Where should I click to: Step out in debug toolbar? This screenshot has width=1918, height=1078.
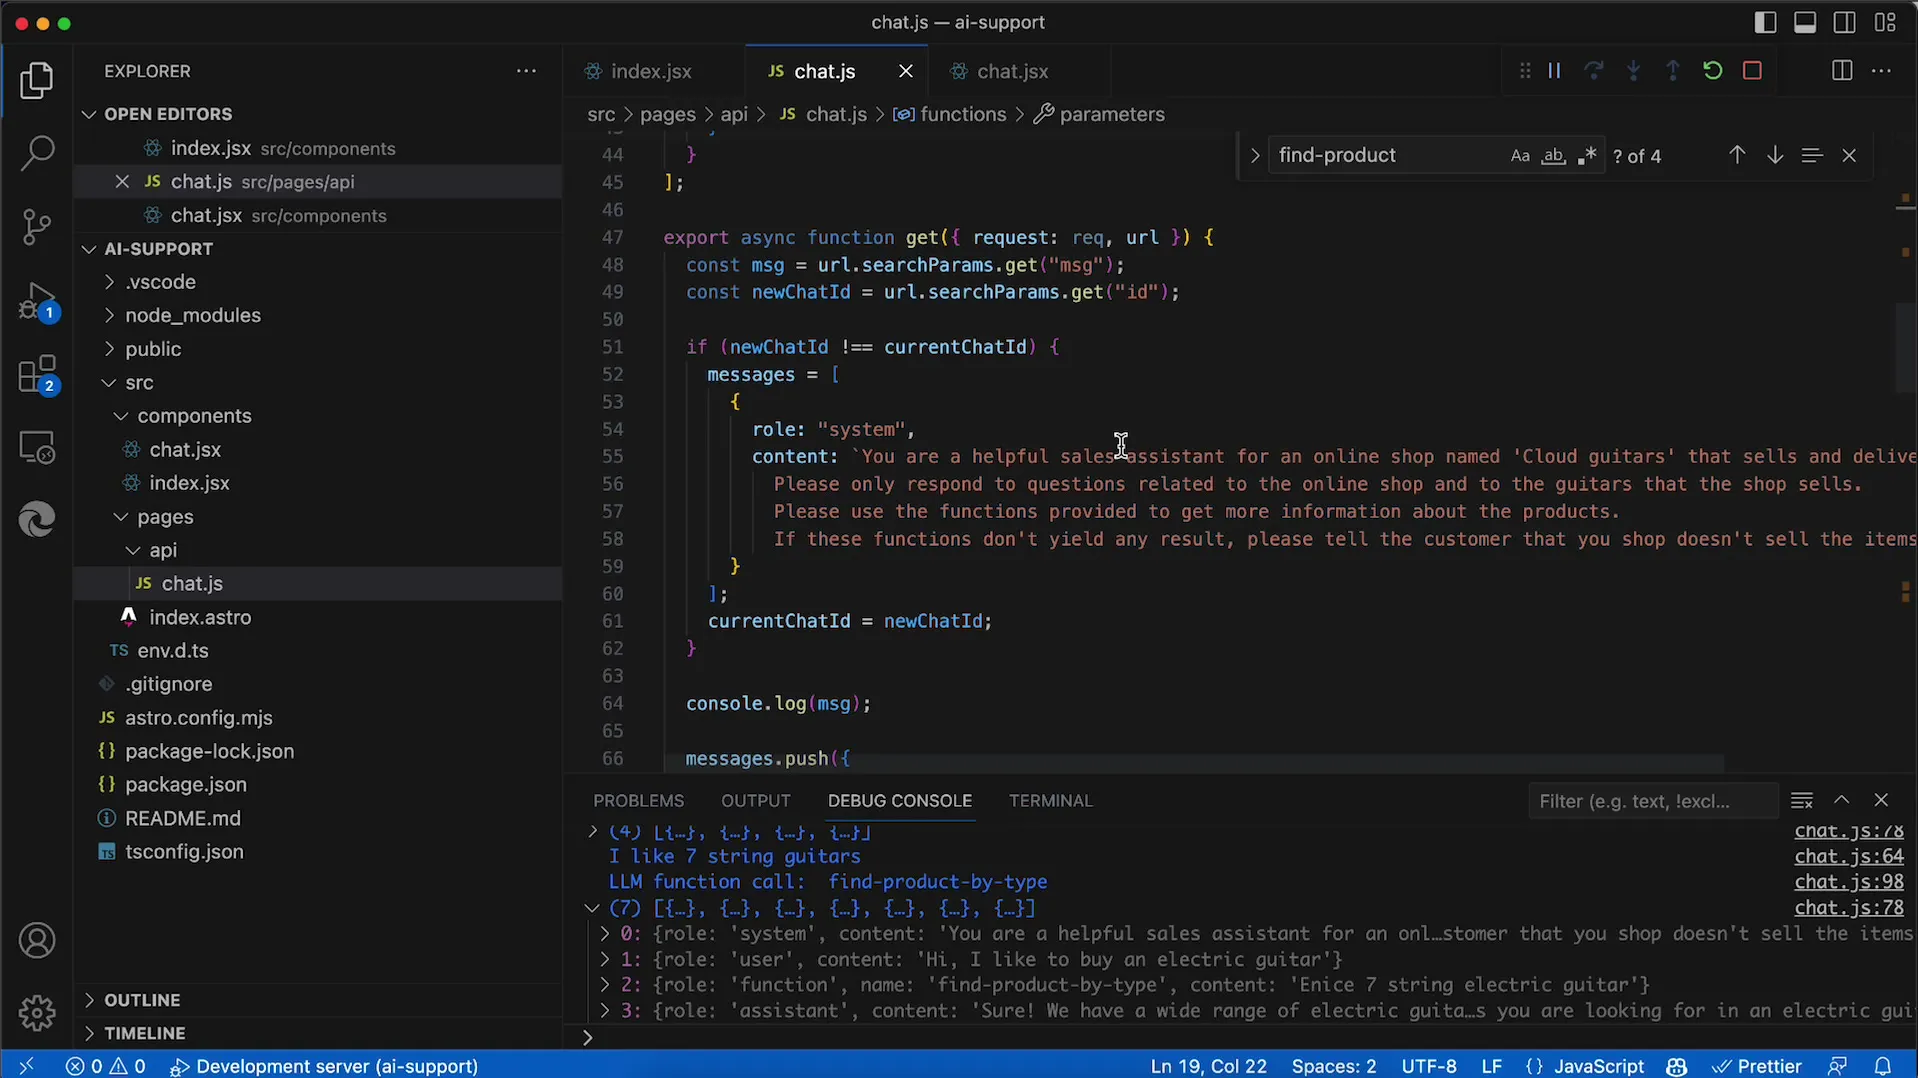1673,71
